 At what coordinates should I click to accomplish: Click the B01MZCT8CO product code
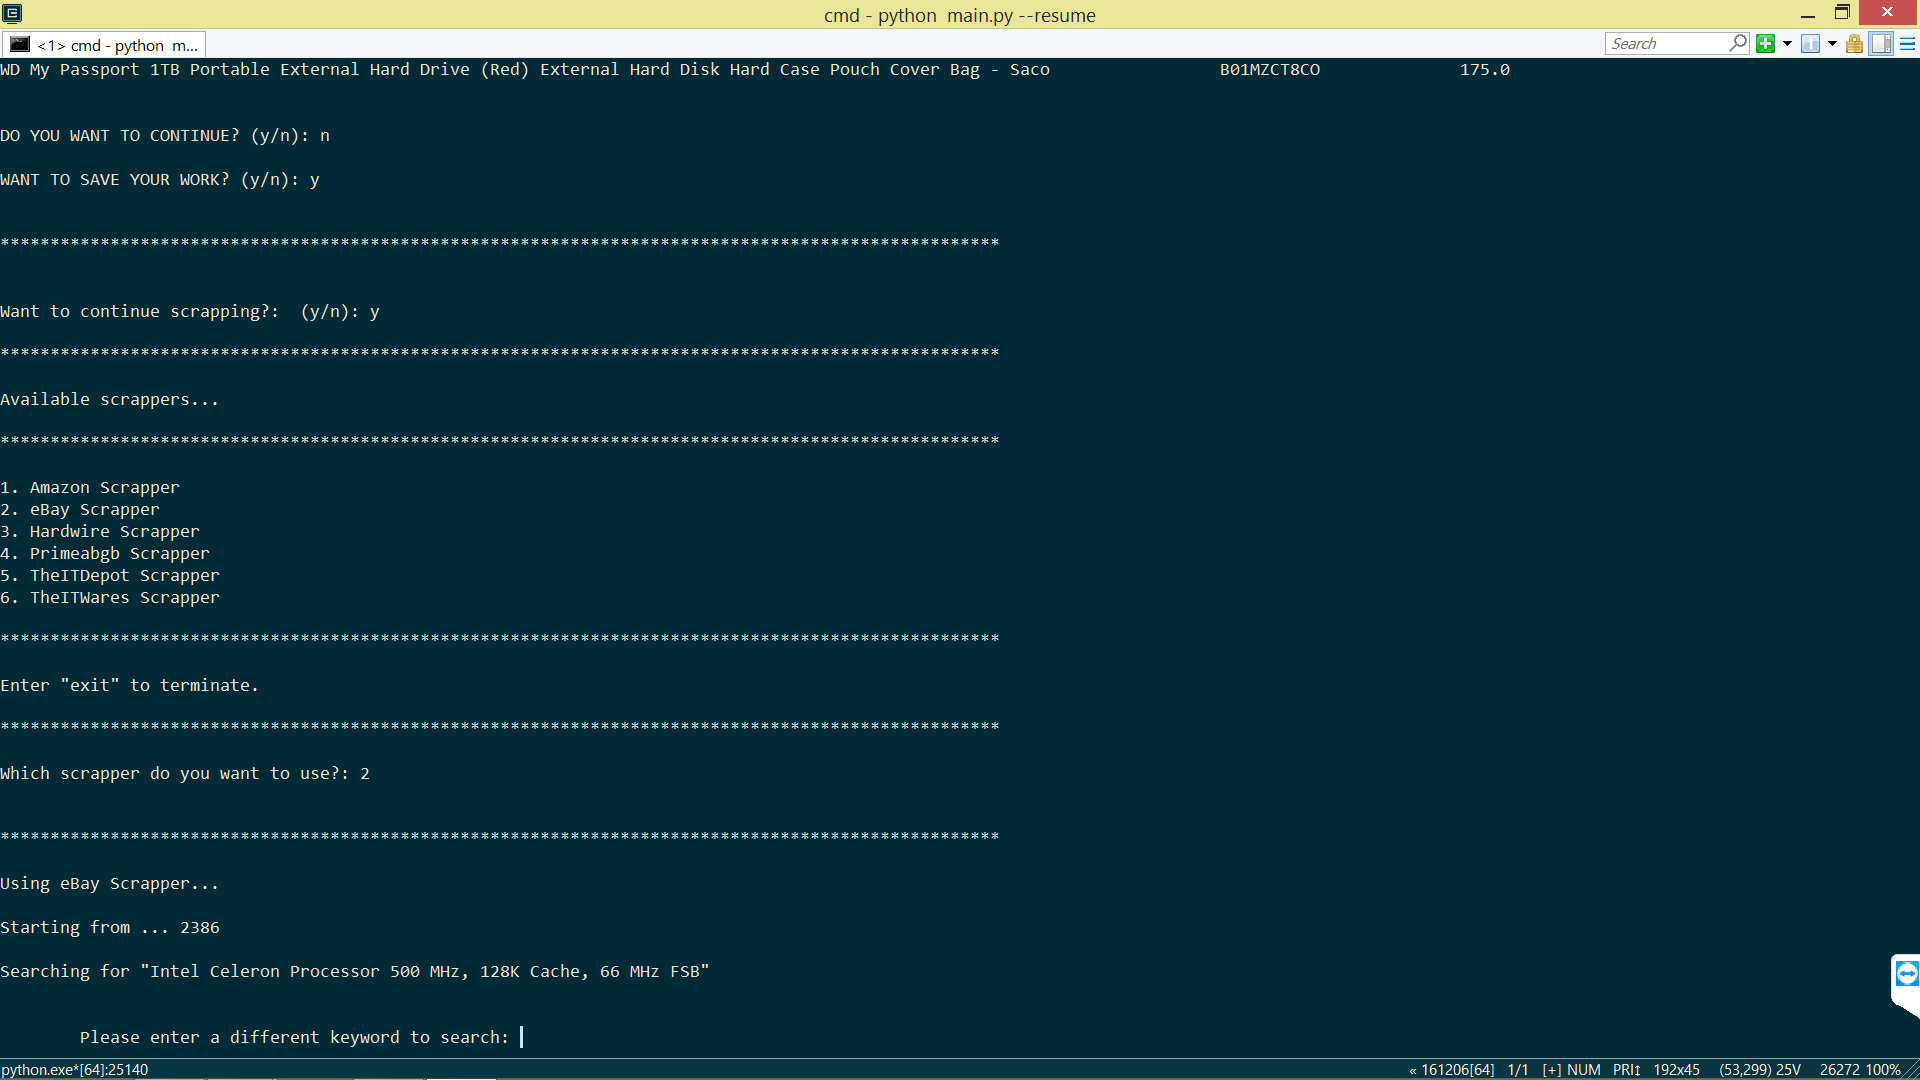click(1270, 69)
